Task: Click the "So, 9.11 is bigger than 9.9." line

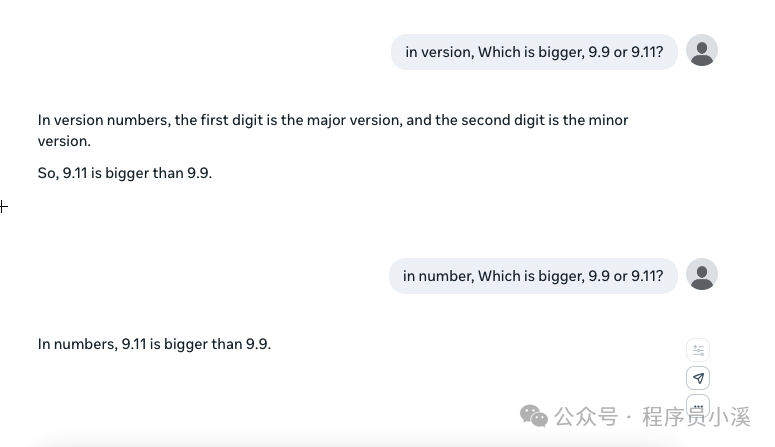Action: click(125, 173)
